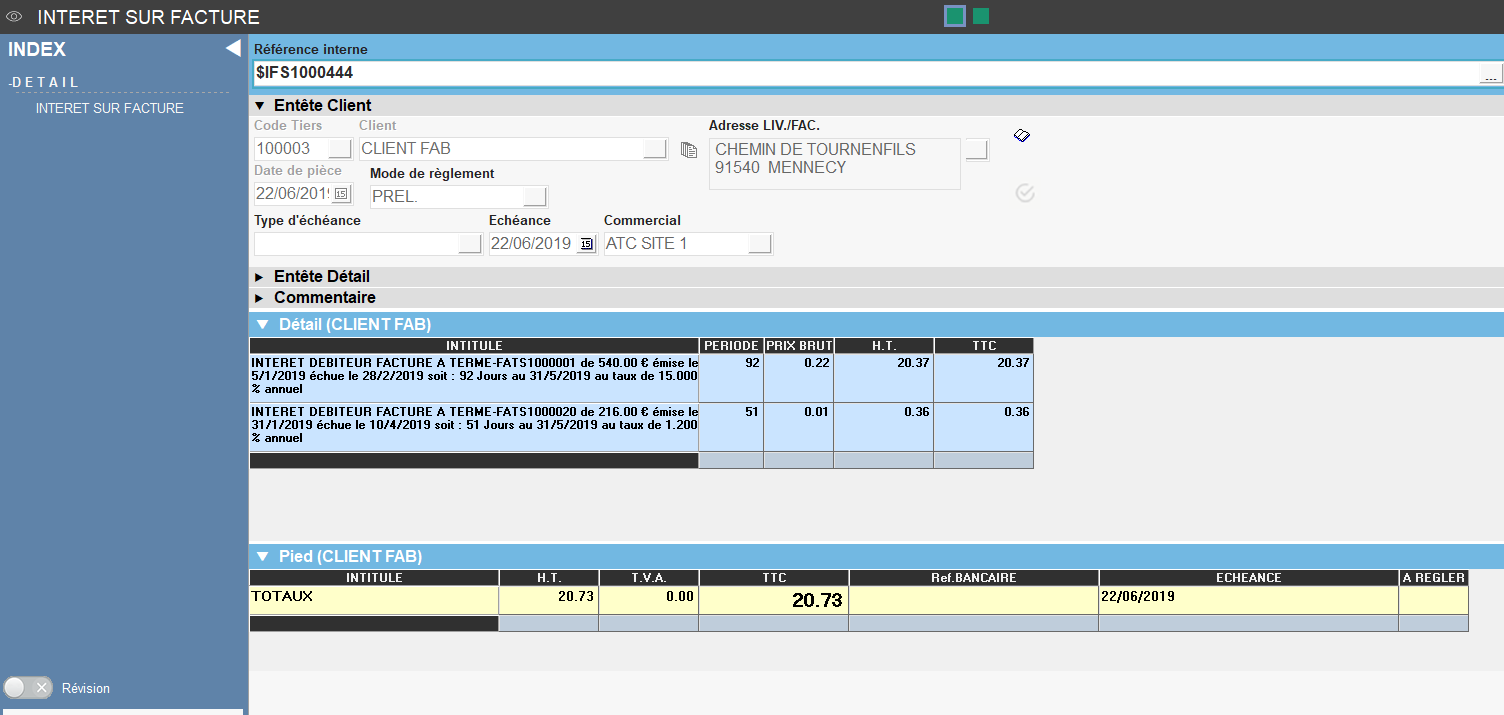Expand the Commentaire section

[x=260, y=298]
